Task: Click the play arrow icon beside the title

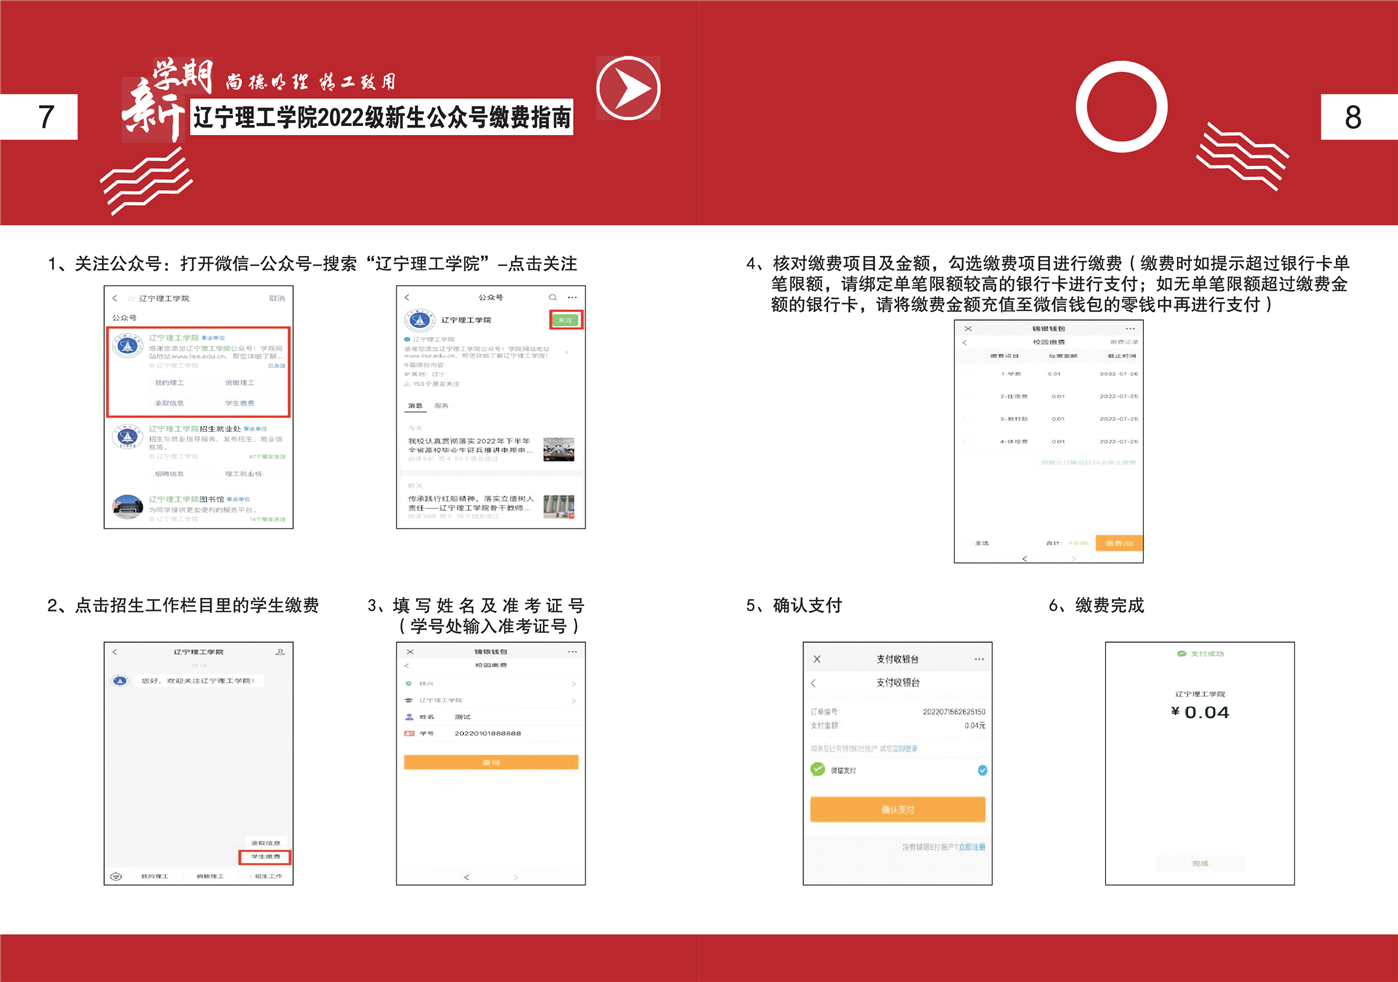Action: pos(629,89)
